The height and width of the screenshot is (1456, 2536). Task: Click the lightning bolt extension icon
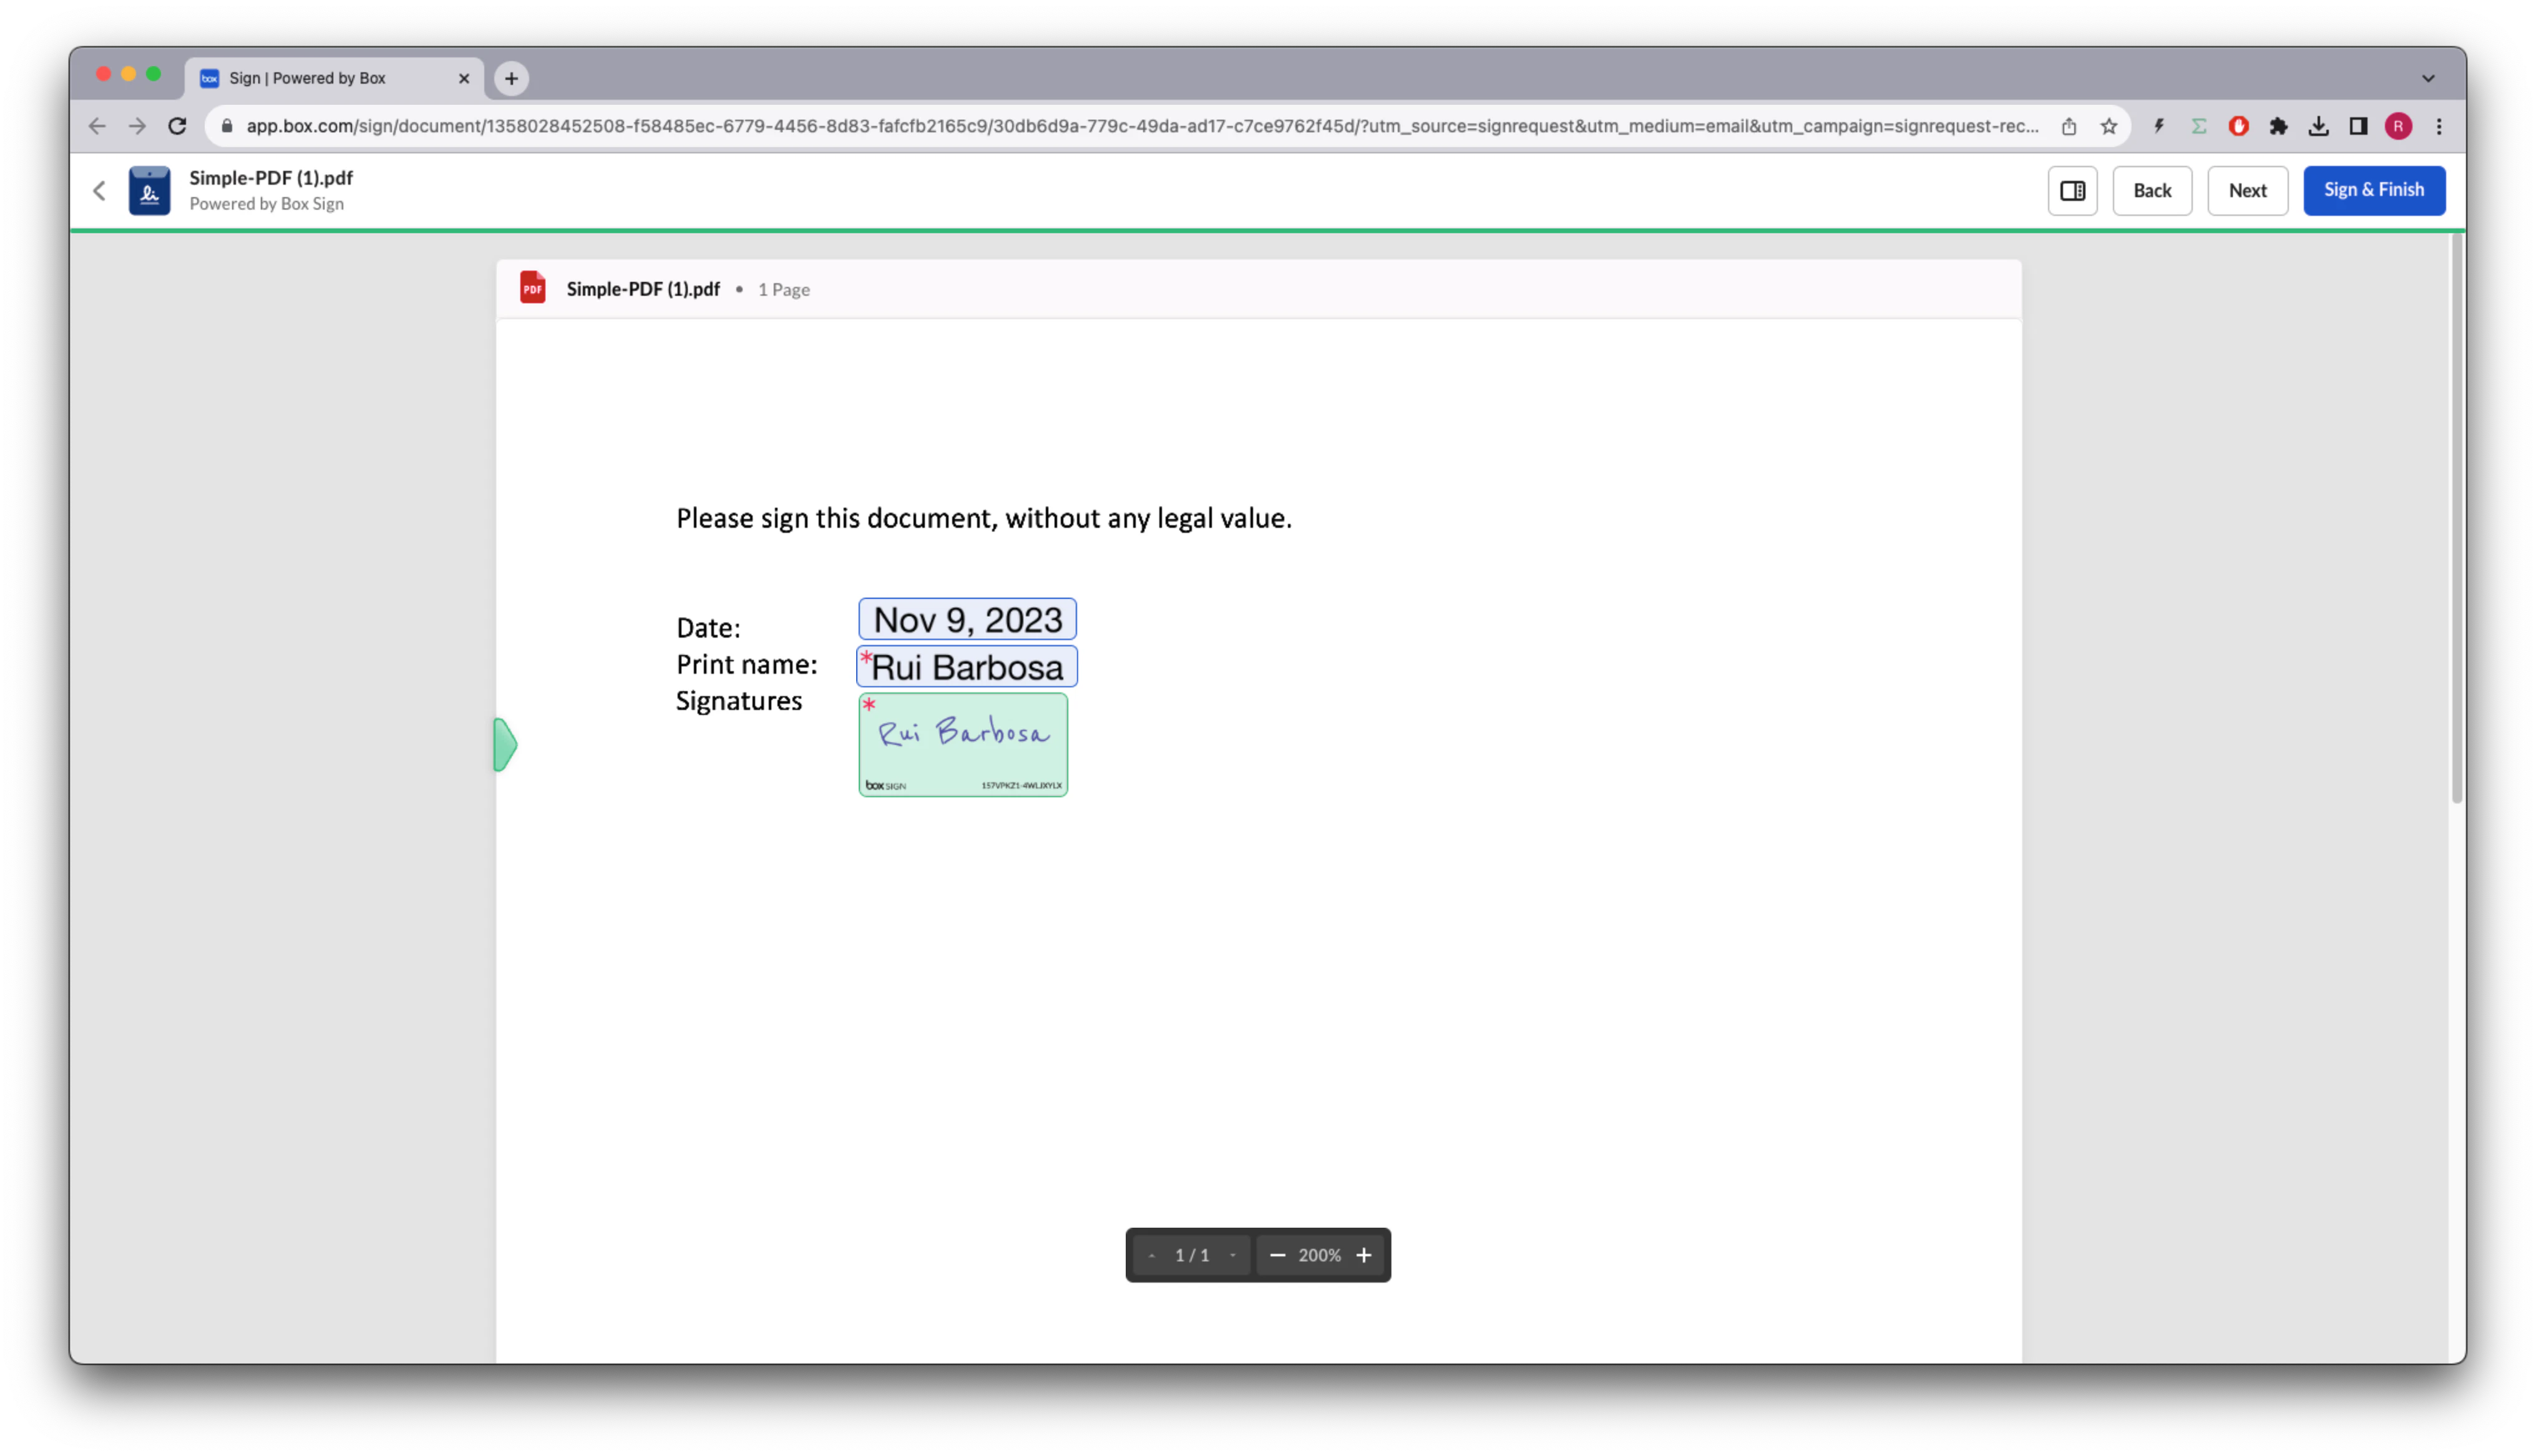click(2159, 126)
